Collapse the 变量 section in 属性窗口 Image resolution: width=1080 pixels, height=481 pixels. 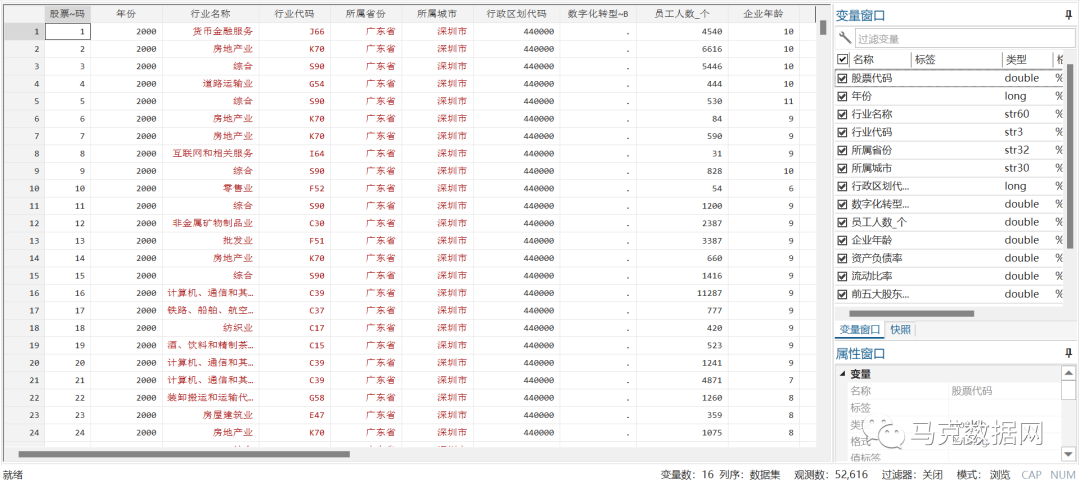click(x=842, y=374)
